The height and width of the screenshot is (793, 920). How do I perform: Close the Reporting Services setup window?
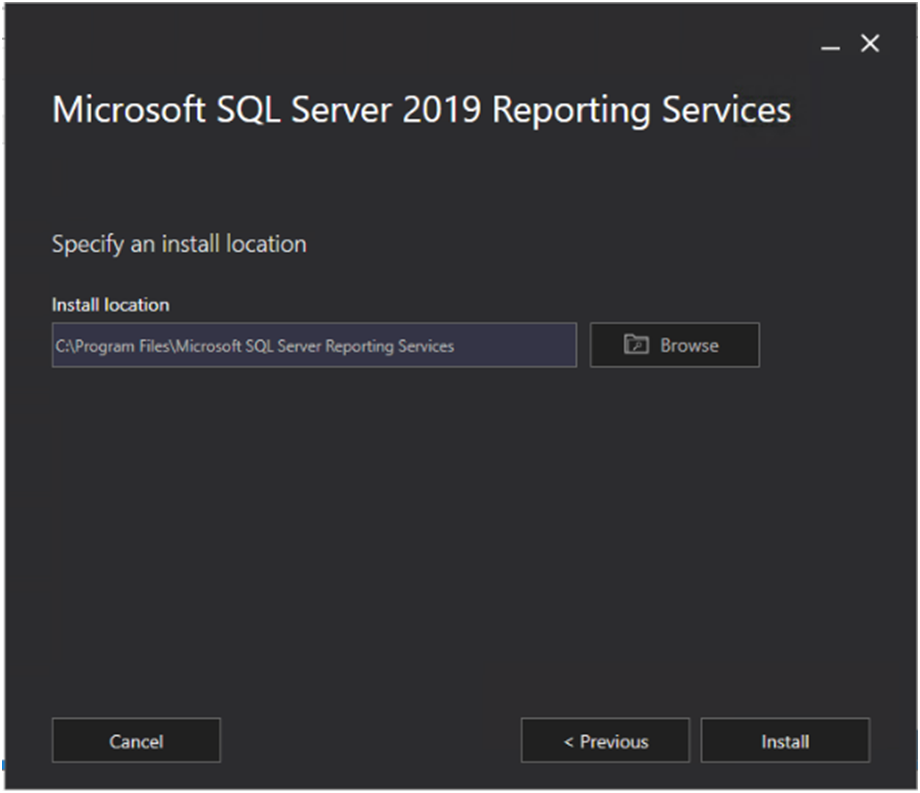tap(870, 44)
